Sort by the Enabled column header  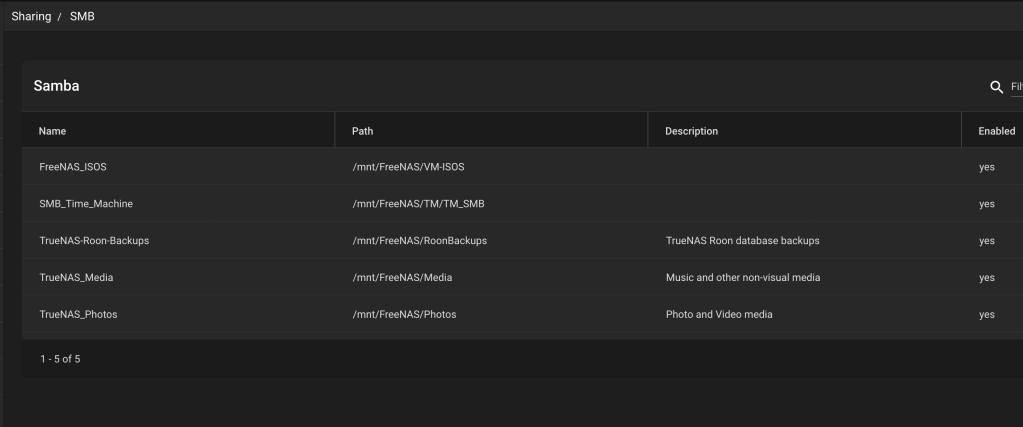tap(996, 131)
